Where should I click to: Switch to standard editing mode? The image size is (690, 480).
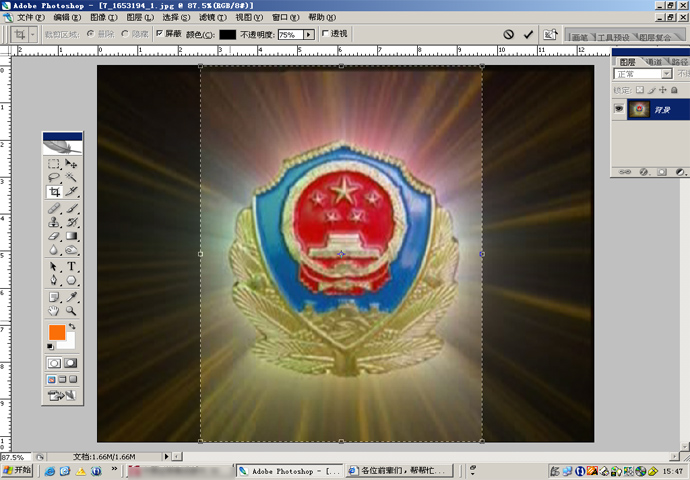coord(54,363)
